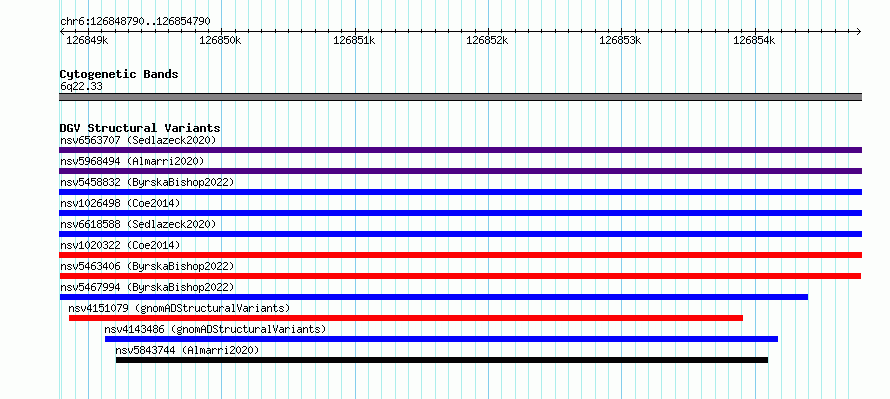The image size is (890, 399).
Task: Click the 126849k ruler tick label
Action: click(x=87, y=40)
